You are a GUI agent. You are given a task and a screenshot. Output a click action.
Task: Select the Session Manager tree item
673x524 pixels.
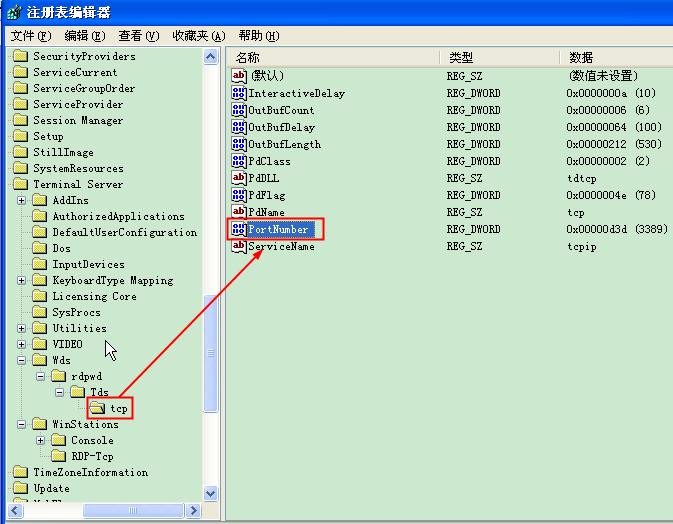78,120
